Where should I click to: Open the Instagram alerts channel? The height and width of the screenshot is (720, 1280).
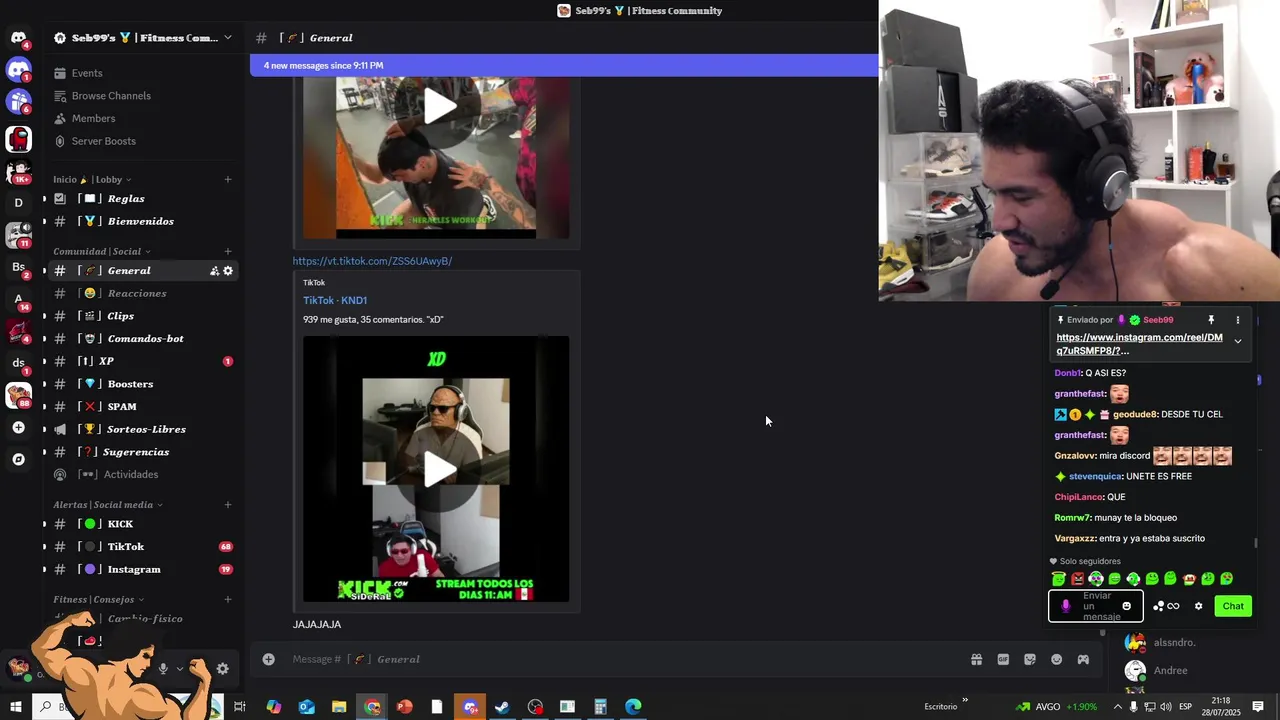(143, 570)
